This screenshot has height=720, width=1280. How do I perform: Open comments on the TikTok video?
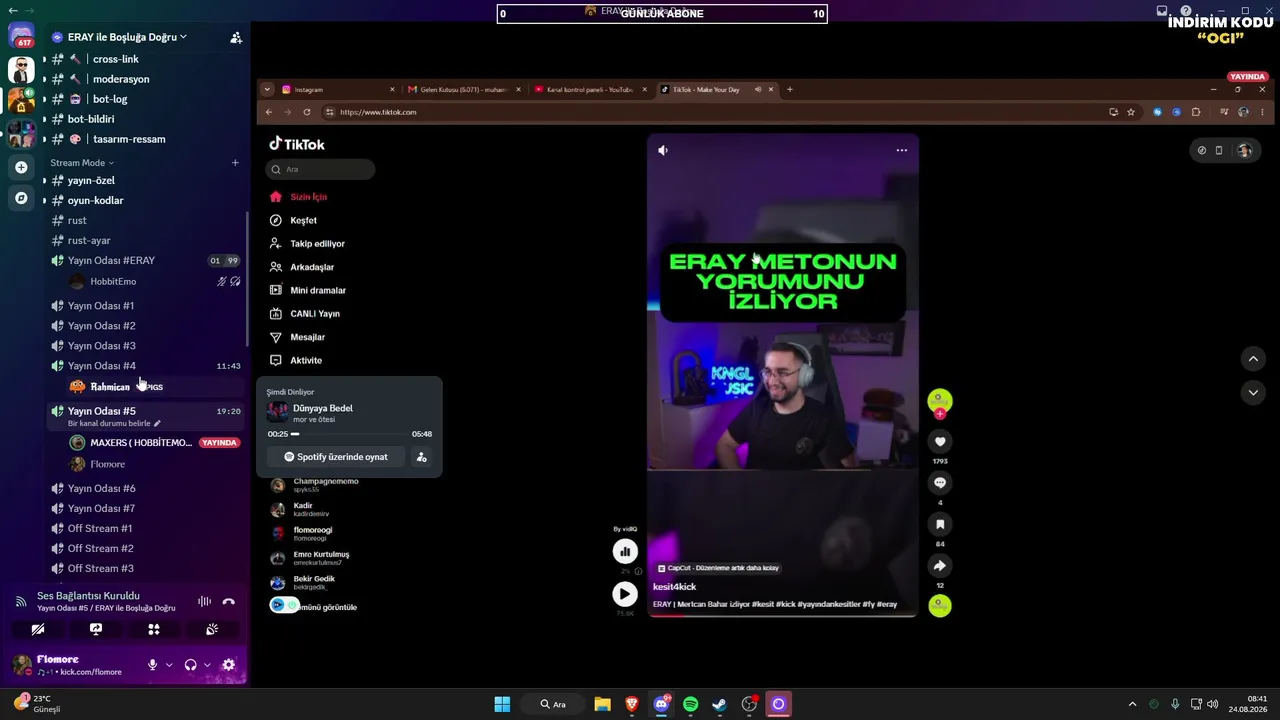coord(940,483)
